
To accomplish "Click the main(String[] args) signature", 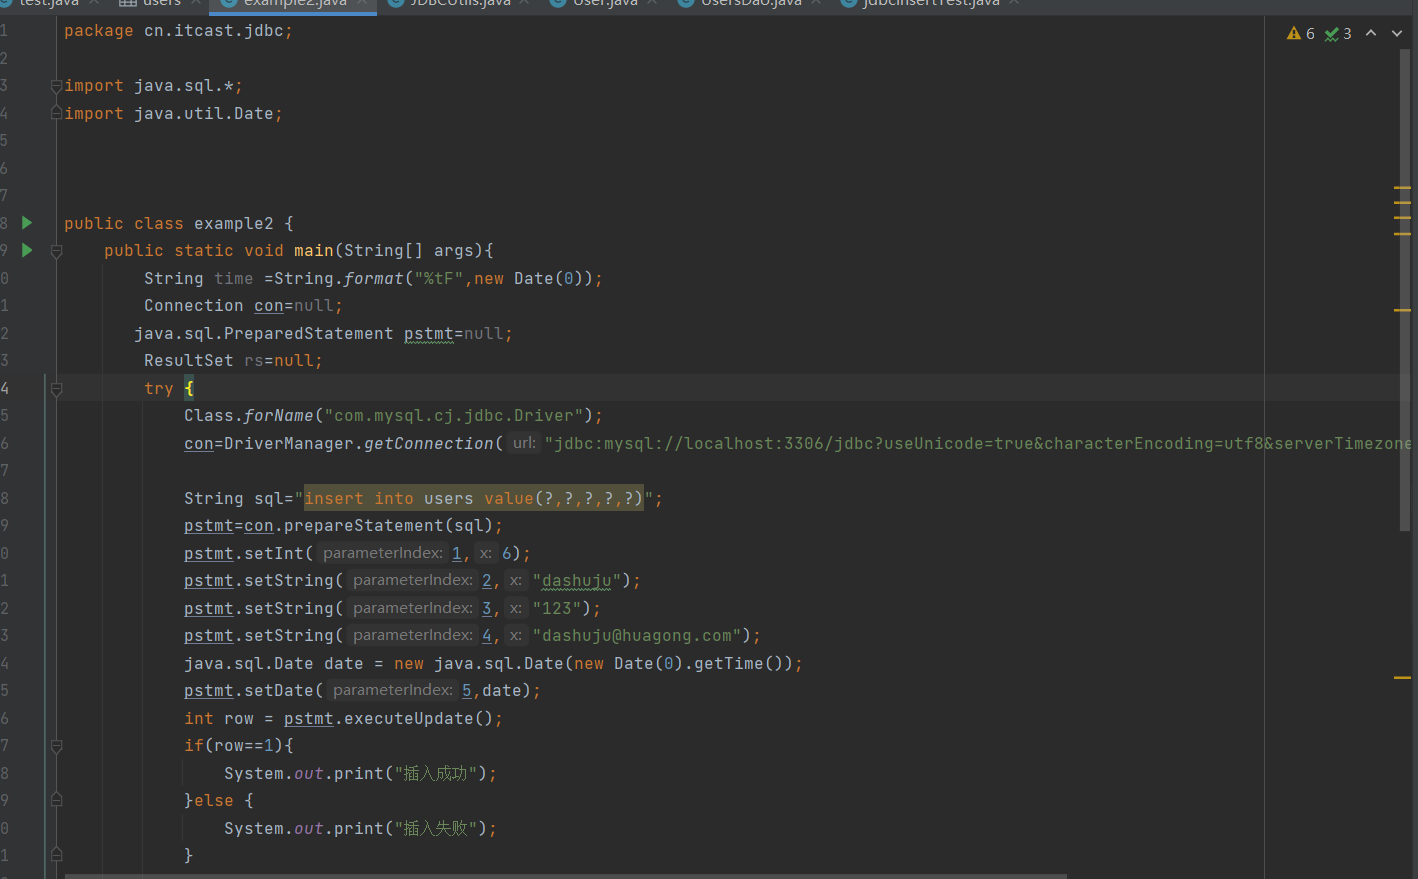I will (388, 251).
